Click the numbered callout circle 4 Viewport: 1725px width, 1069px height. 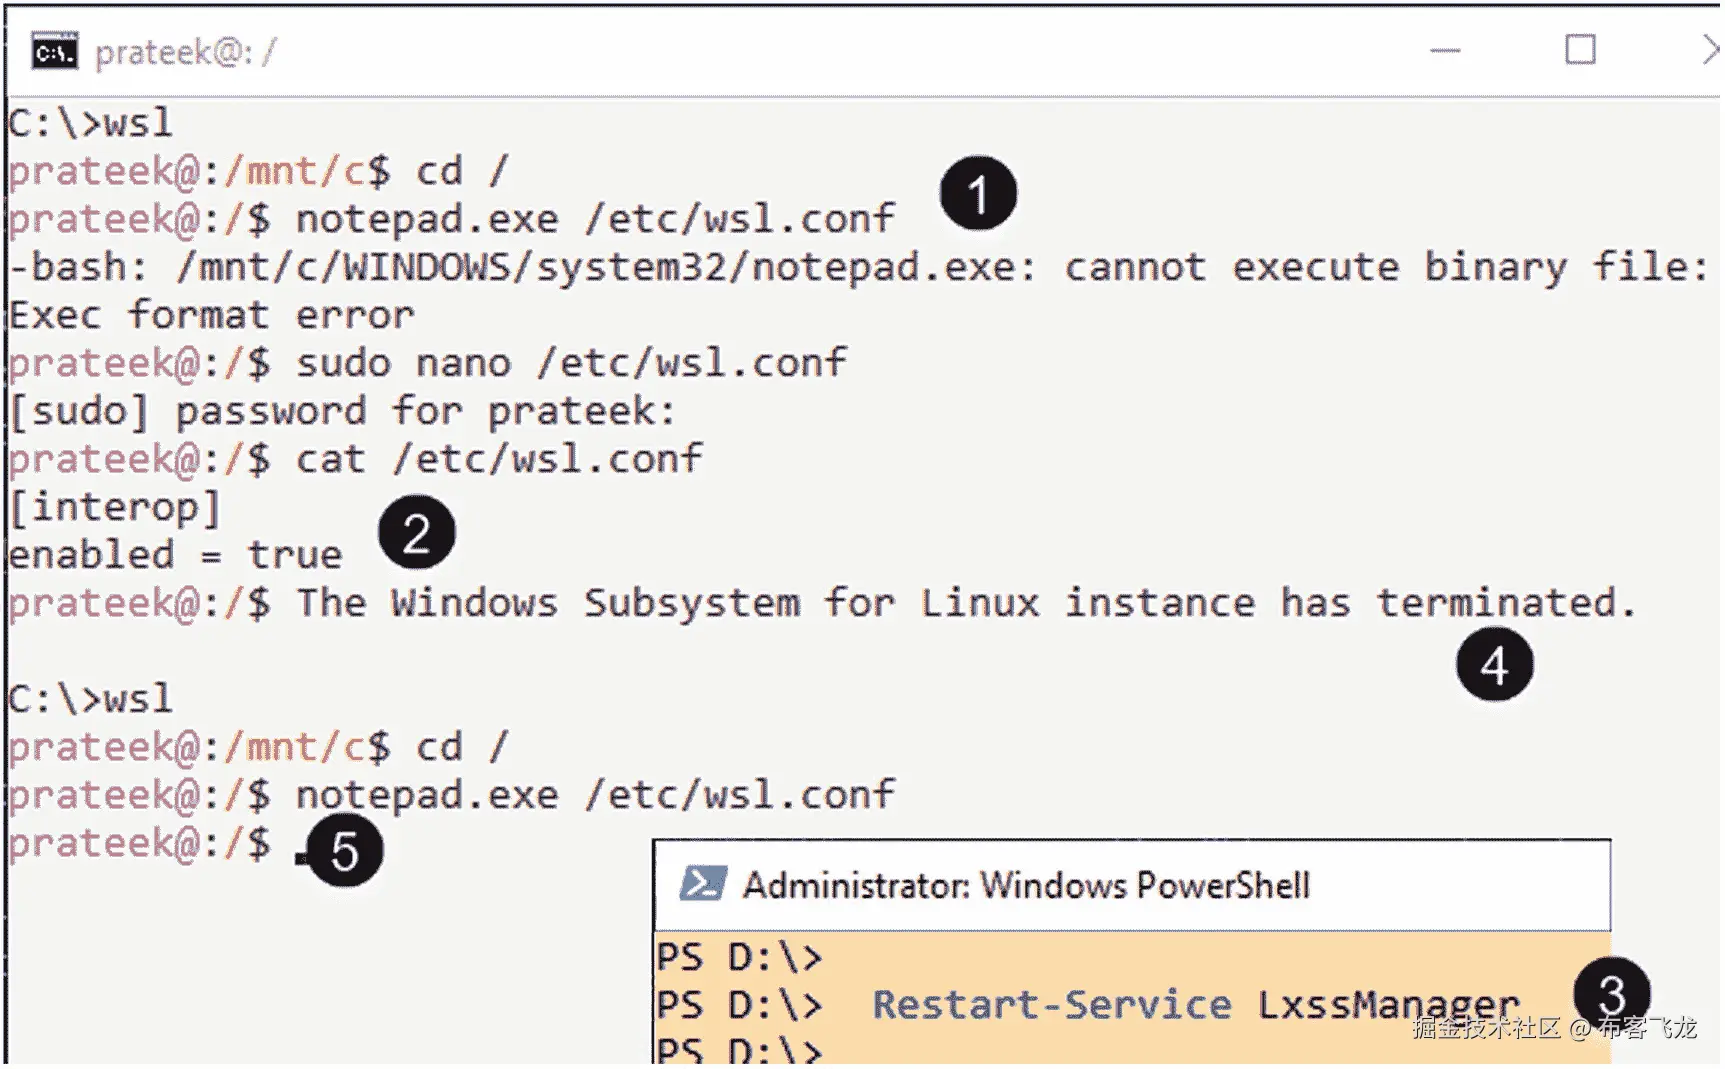pos(1494,665)
